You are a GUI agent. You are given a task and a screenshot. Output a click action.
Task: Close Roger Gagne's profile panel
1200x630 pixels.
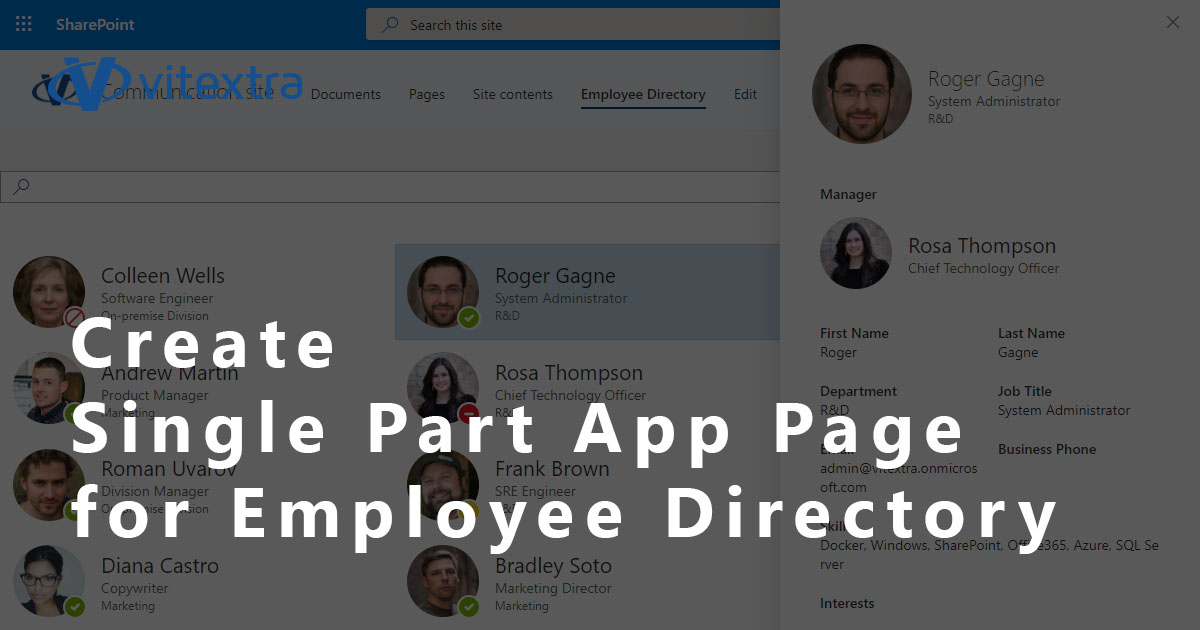click(1172, 22)
